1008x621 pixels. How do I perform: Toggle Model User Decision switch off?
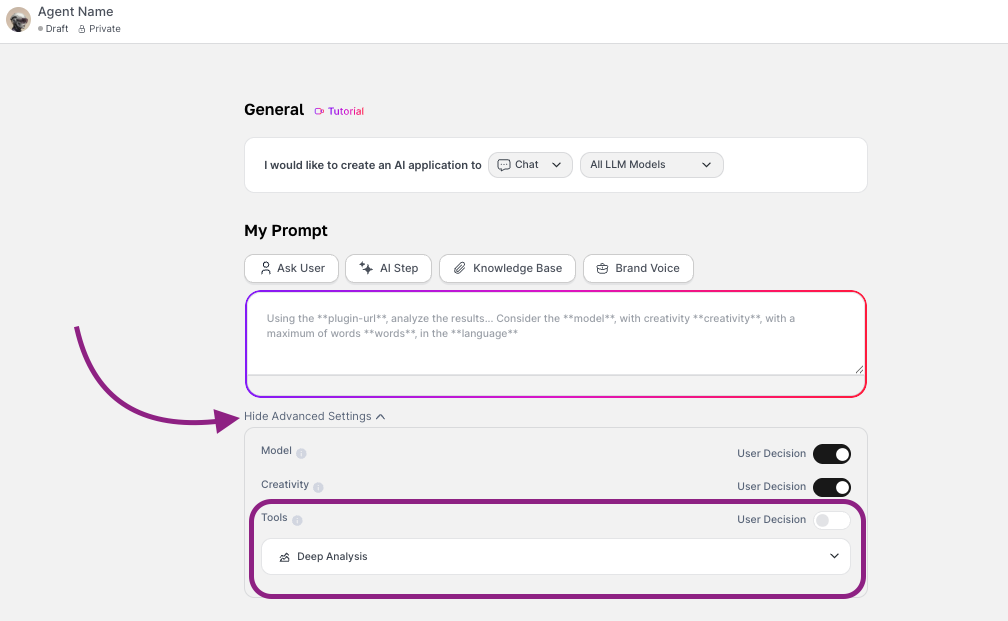831,454
